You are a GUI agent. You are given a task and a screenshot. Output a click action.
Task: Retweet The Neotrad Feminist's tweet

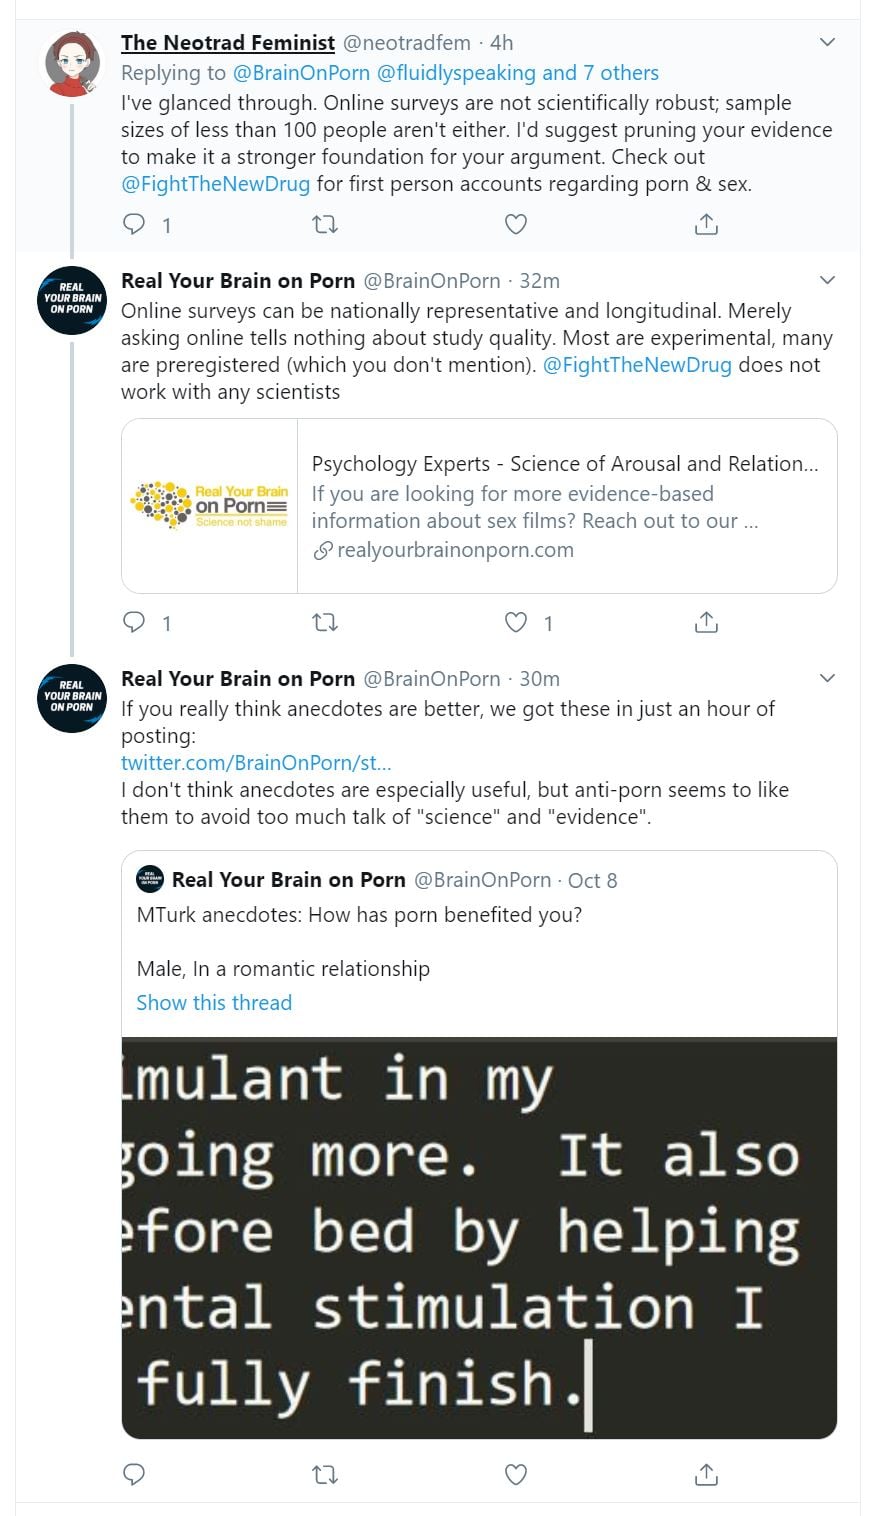[x=325, y=224]
